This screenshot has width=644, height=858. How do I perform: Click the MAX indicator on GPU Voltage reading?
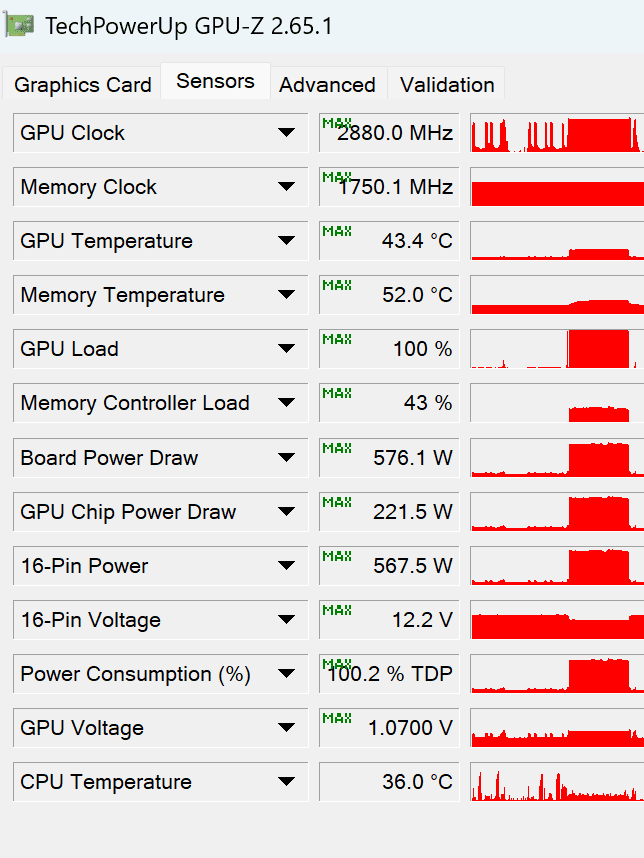tap(337, 718)
